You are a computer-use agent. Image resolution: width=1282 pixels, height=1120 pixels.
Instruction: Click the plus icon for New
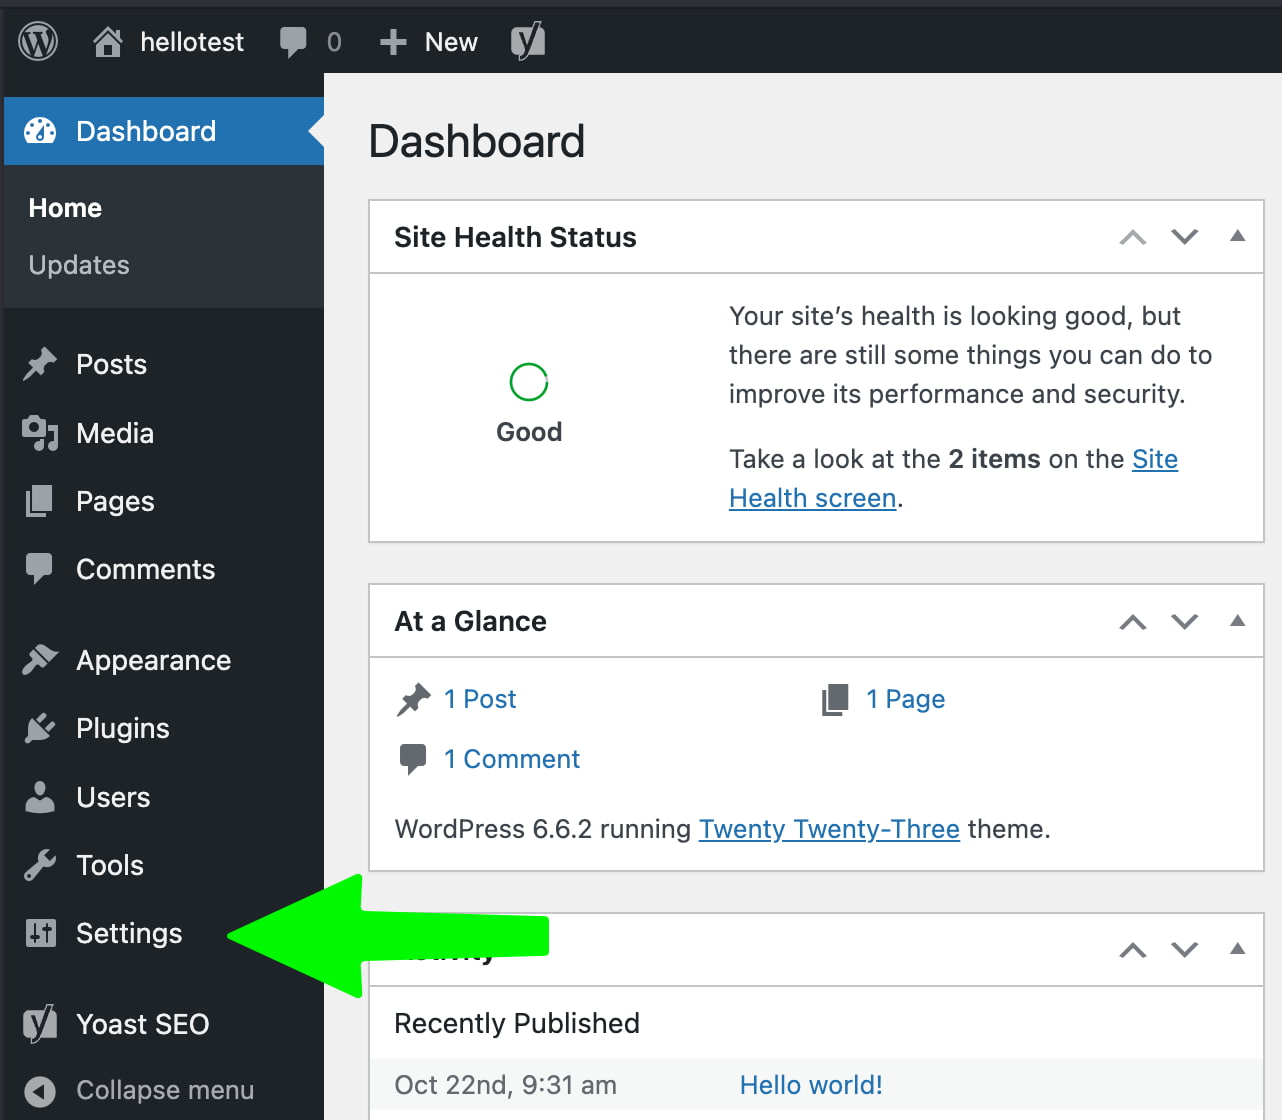393,42
